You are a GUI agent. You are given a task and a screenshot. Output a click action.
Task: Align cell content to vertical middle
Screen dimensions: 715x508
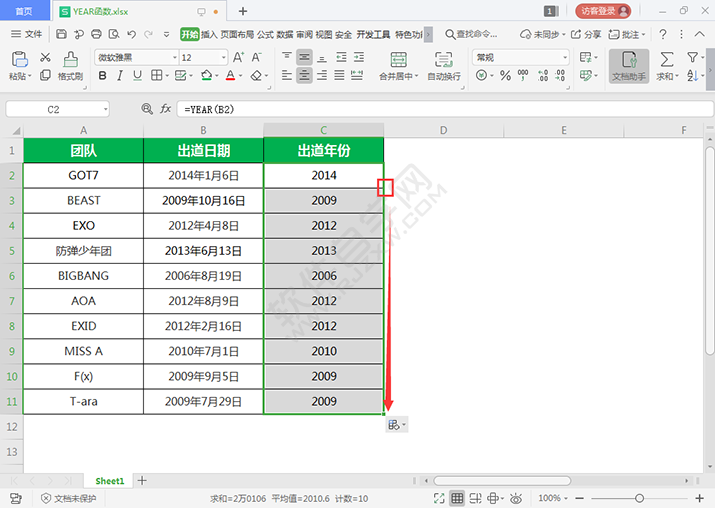304,57
